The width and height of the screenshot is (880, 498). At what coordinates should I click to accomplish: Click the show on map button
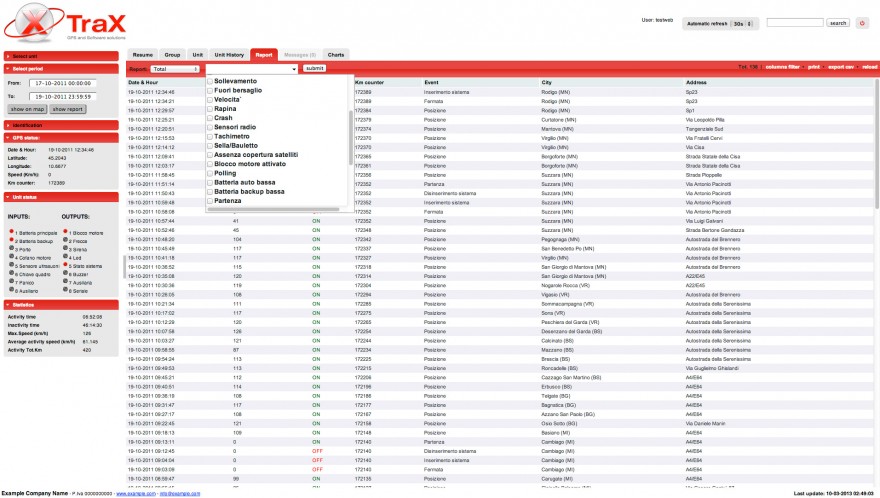coord(27,109)
